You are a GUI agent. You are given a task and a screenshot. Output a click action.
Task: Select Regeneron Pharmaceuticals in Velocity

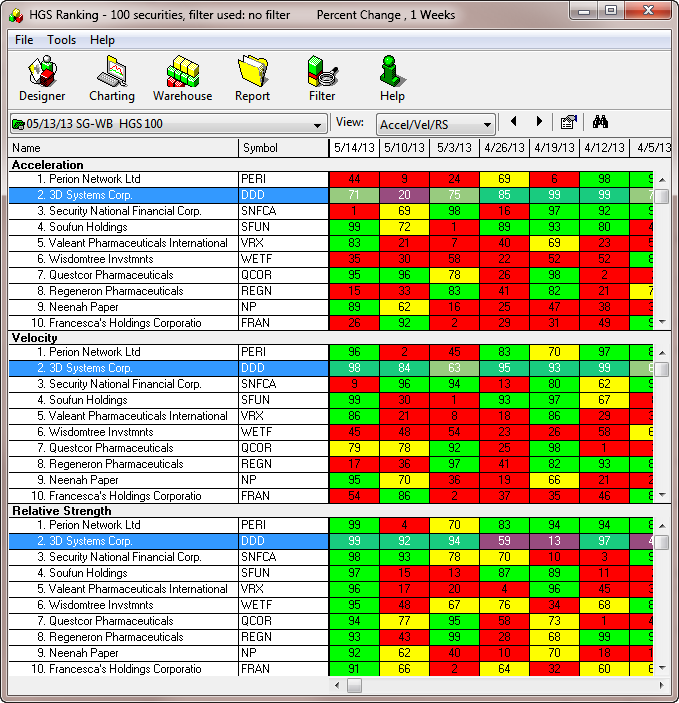[x=123, y=464]
